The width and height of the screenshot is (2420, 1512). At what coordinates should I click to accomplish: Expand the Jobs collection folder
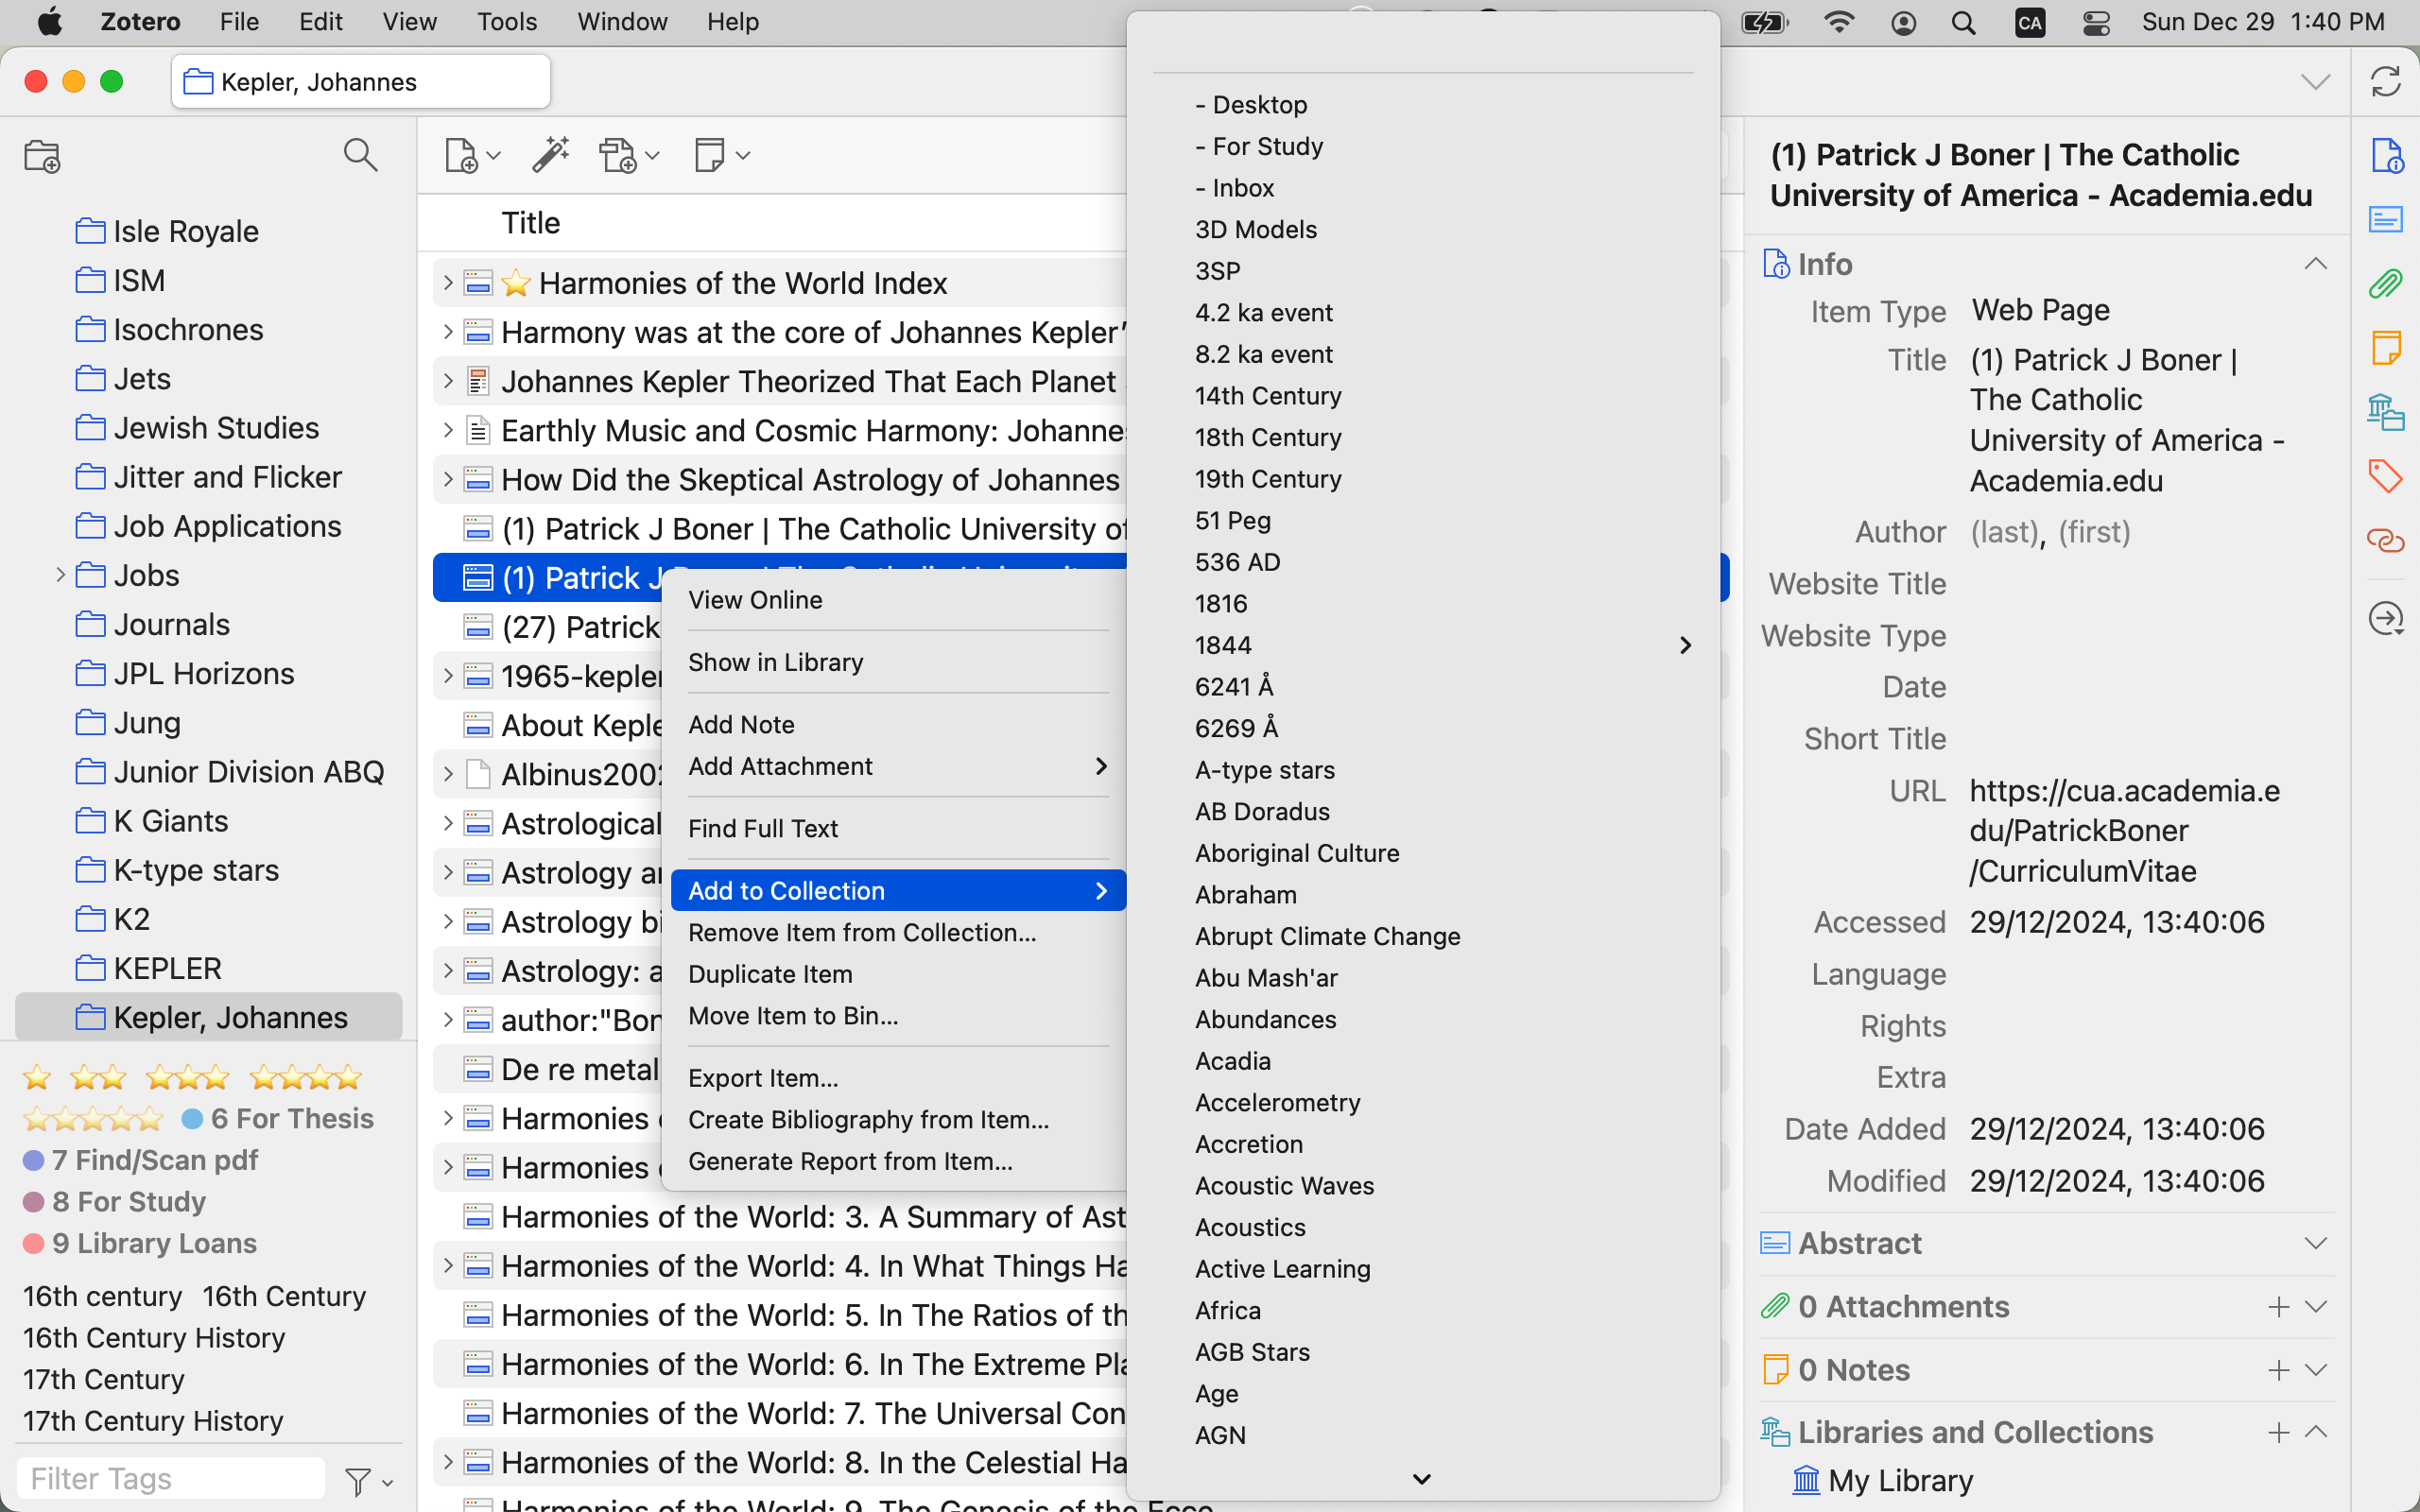click(x=60, y=575)
